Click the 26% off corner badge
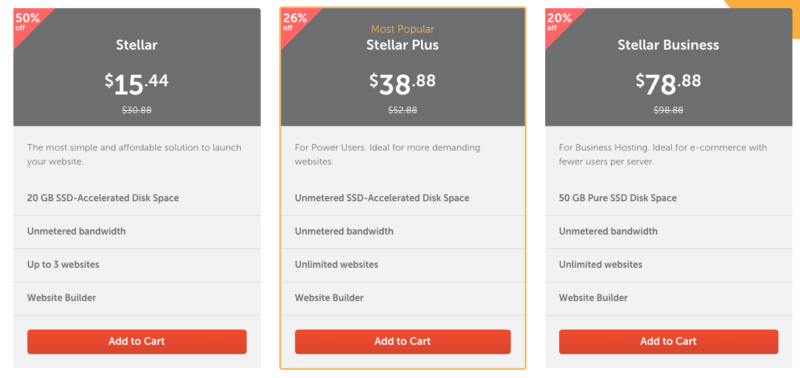This screenshot has width=800, height=378. pyautogui.click(x=295, y=21)
